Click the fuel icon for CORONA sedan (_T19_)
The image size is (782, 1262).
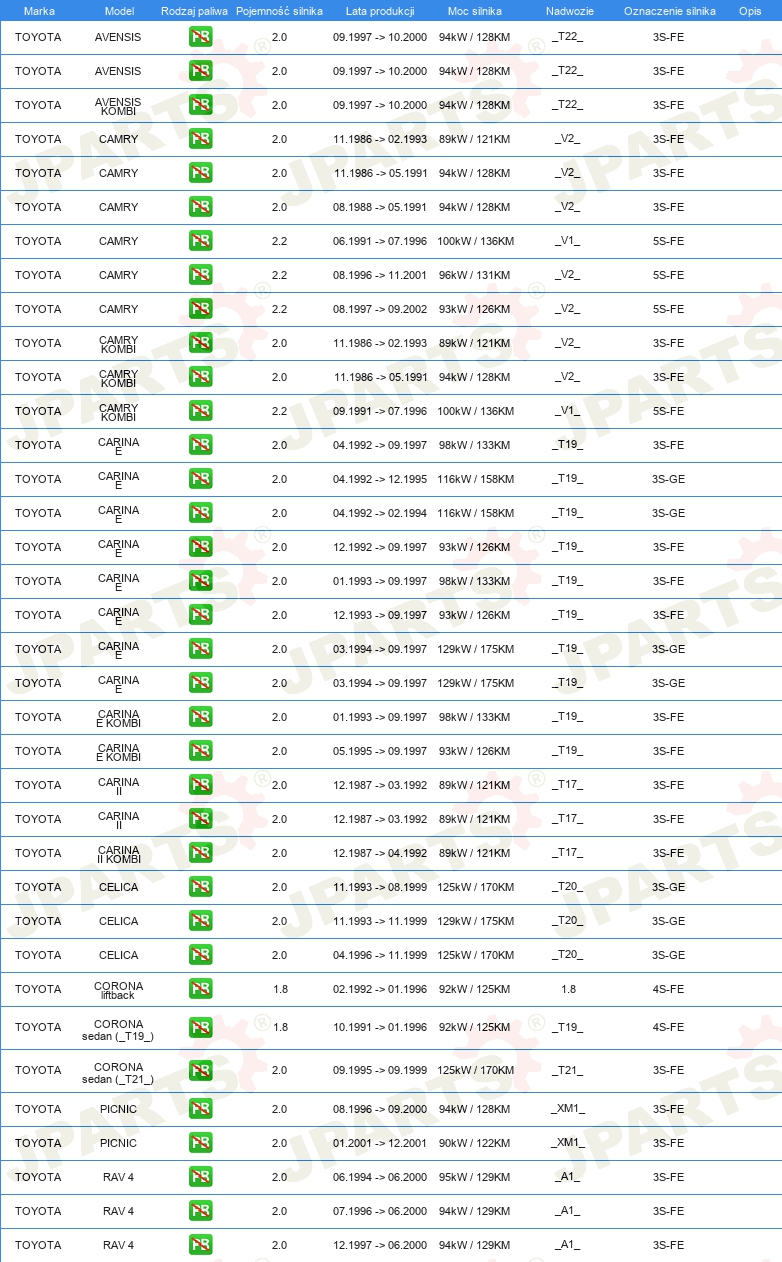(x=200, y=1027)
